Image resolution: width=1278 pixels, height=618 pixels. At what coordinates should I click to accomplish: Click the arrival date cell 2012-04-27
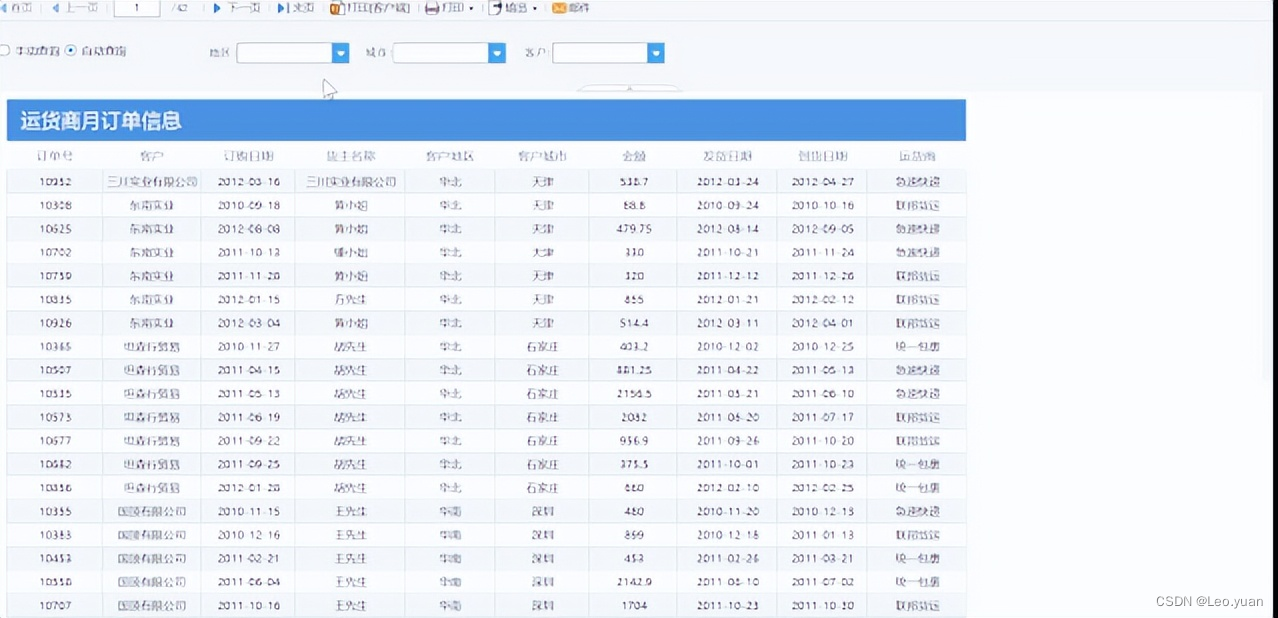(x=823, y=182)
